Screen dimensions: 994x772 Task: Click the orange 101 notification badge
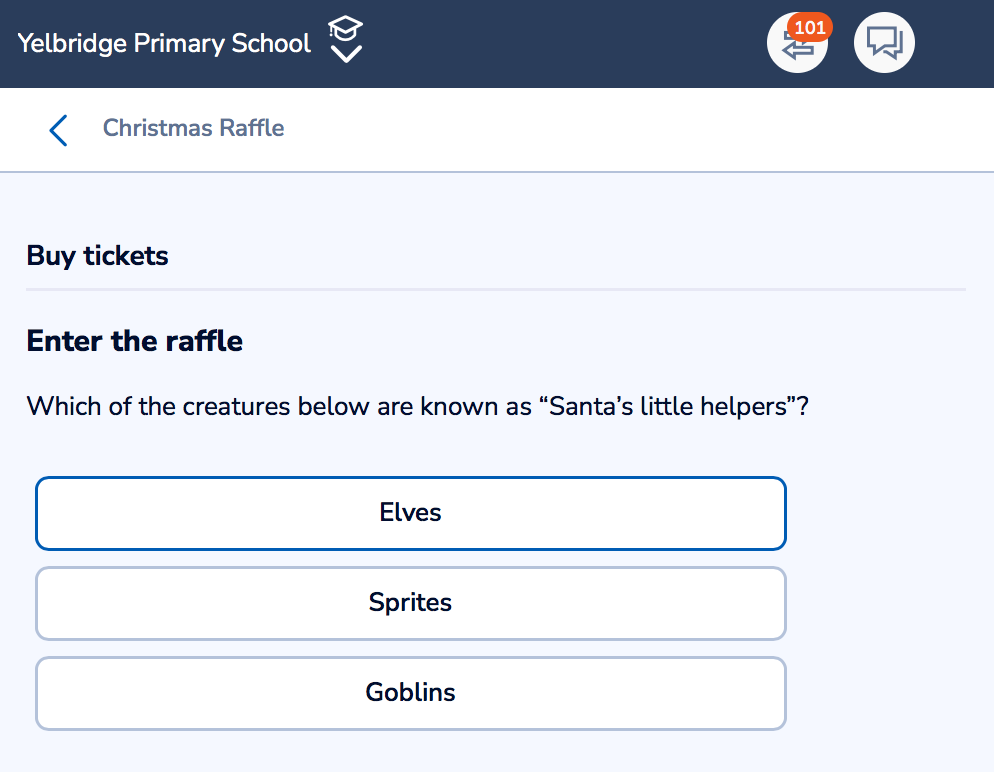[810, 28]
